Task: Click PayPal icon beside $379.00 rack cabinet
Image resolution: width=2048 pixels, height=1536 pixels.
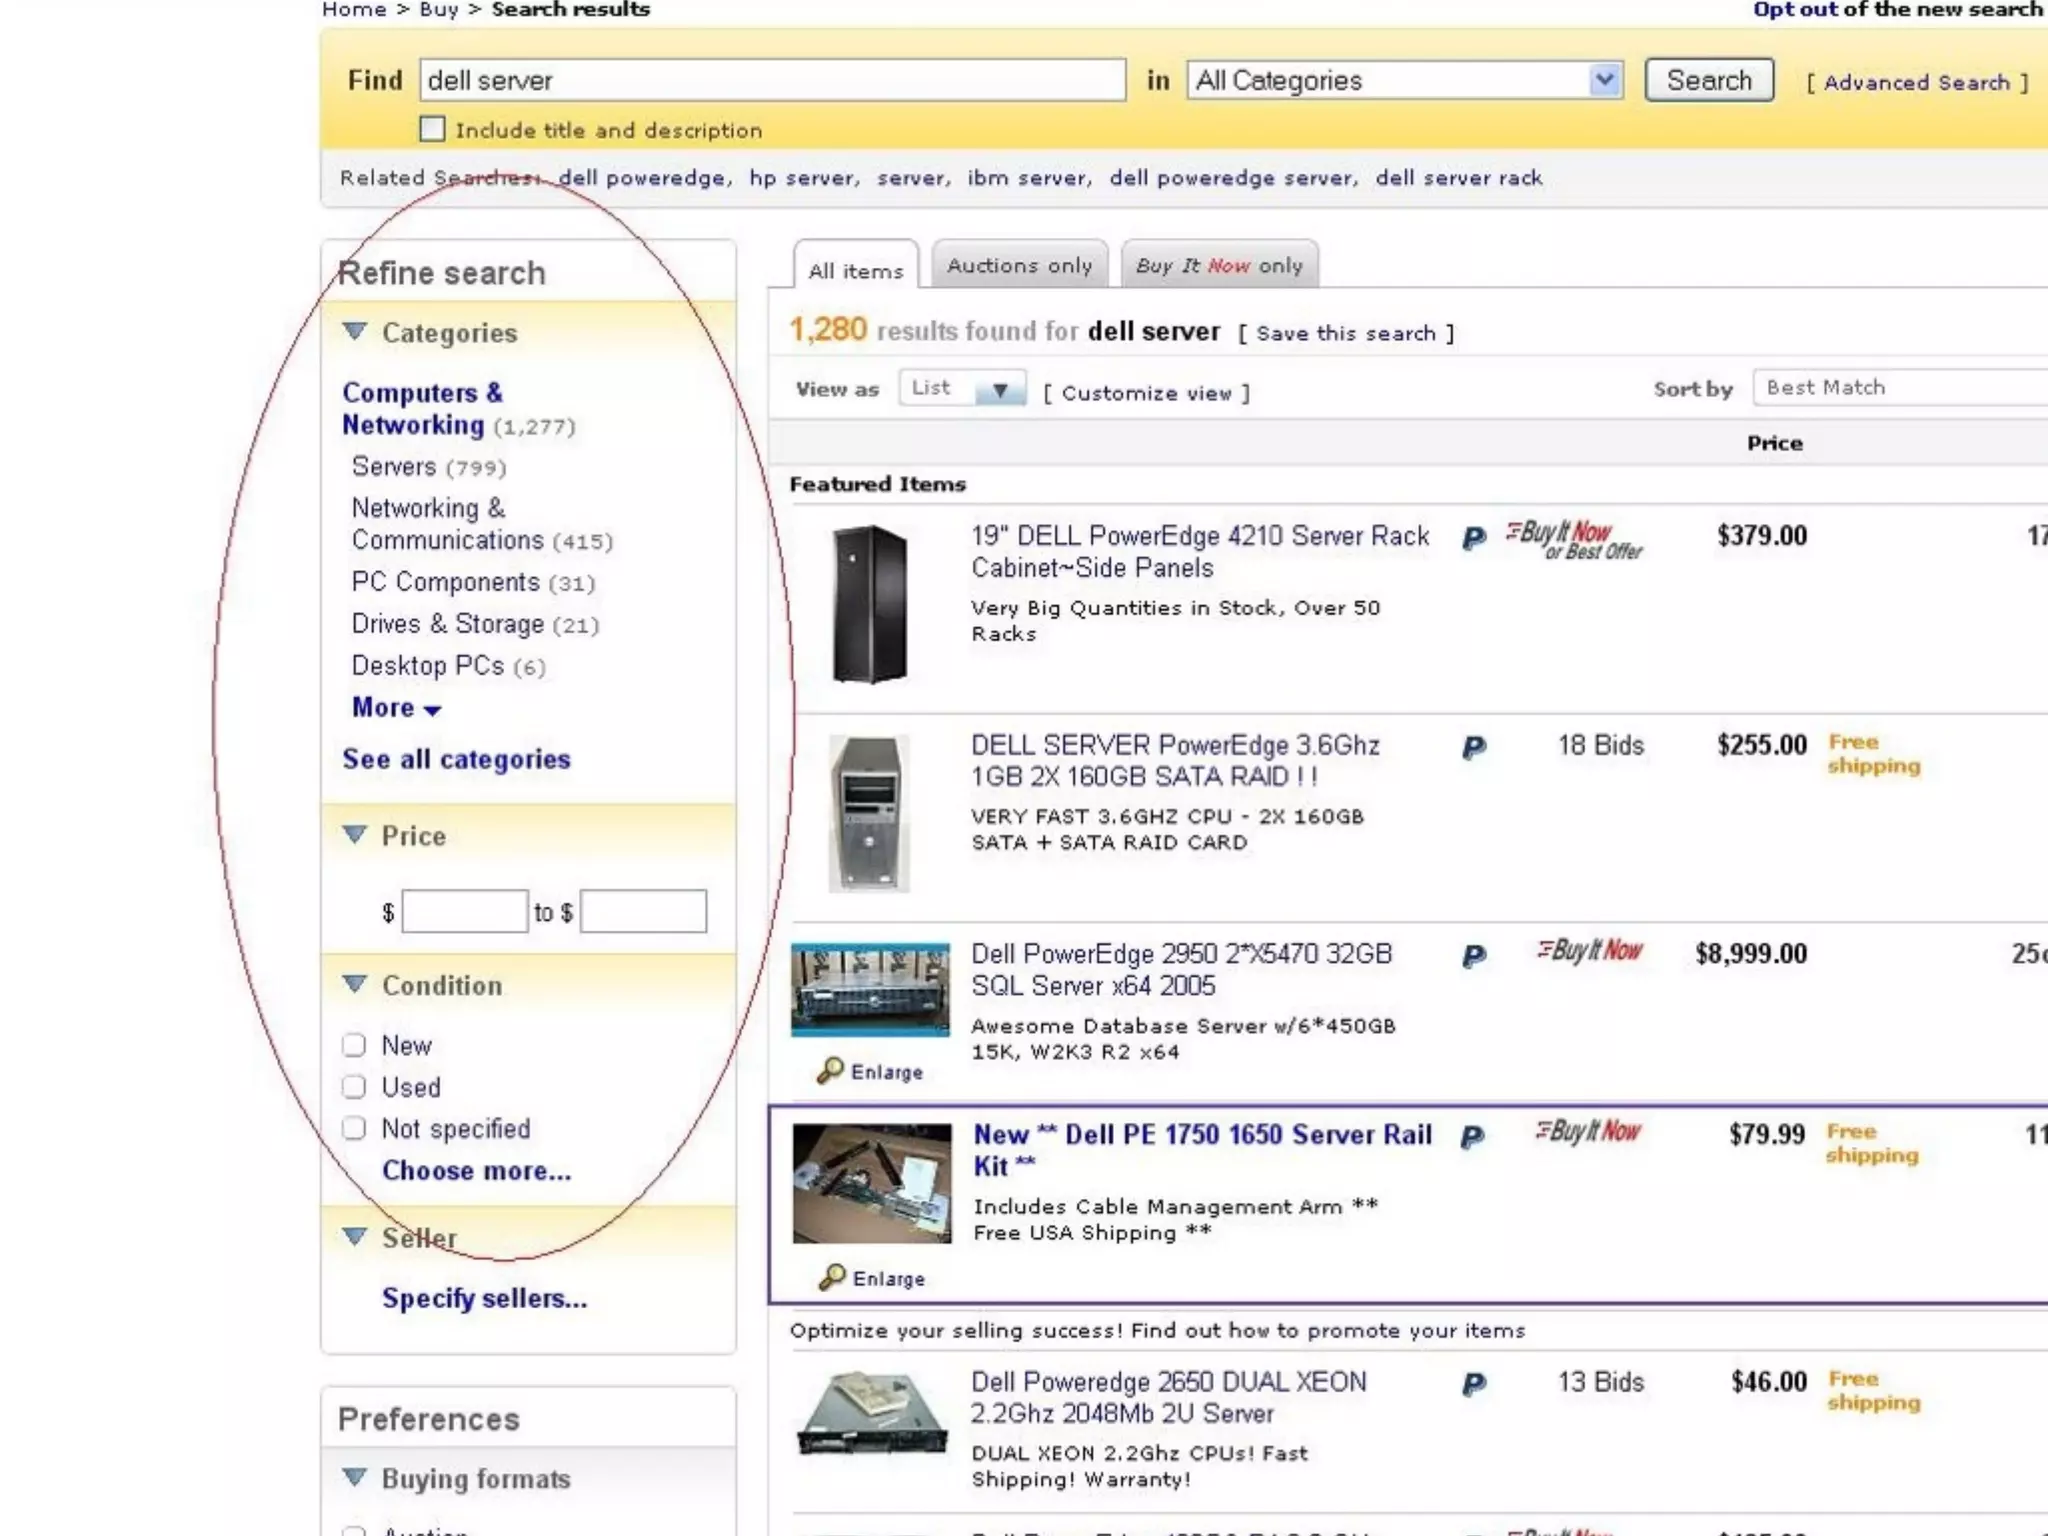Action: point(1473,539)
